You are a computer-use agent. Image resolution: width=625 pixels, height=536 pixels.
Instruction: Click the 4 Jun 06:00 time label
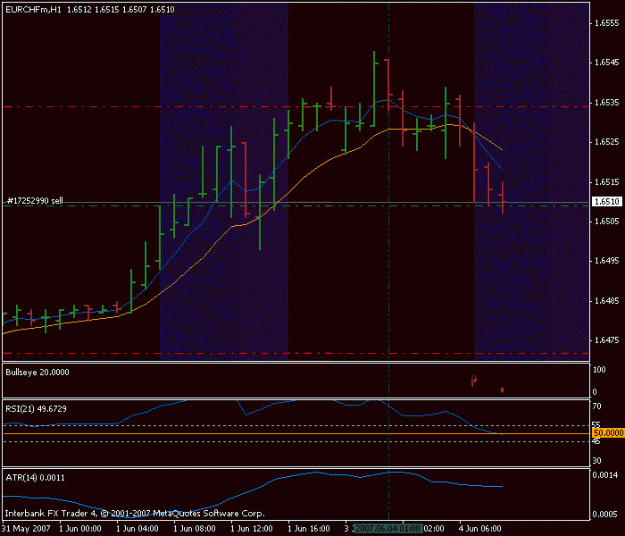[x=480, y=529]
